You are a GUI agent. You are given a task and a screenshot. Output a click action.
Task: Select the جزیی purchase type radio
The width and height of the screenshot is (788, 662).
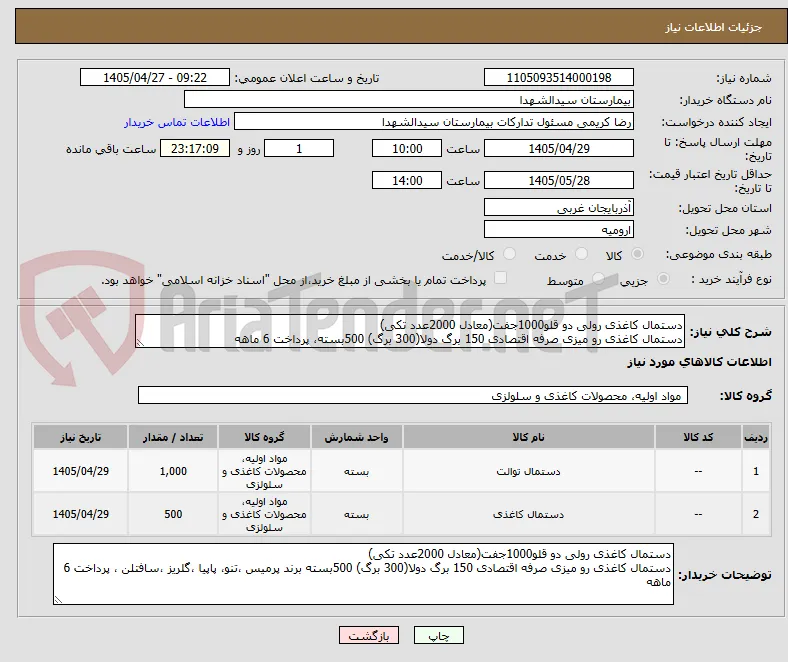(663, 279)
